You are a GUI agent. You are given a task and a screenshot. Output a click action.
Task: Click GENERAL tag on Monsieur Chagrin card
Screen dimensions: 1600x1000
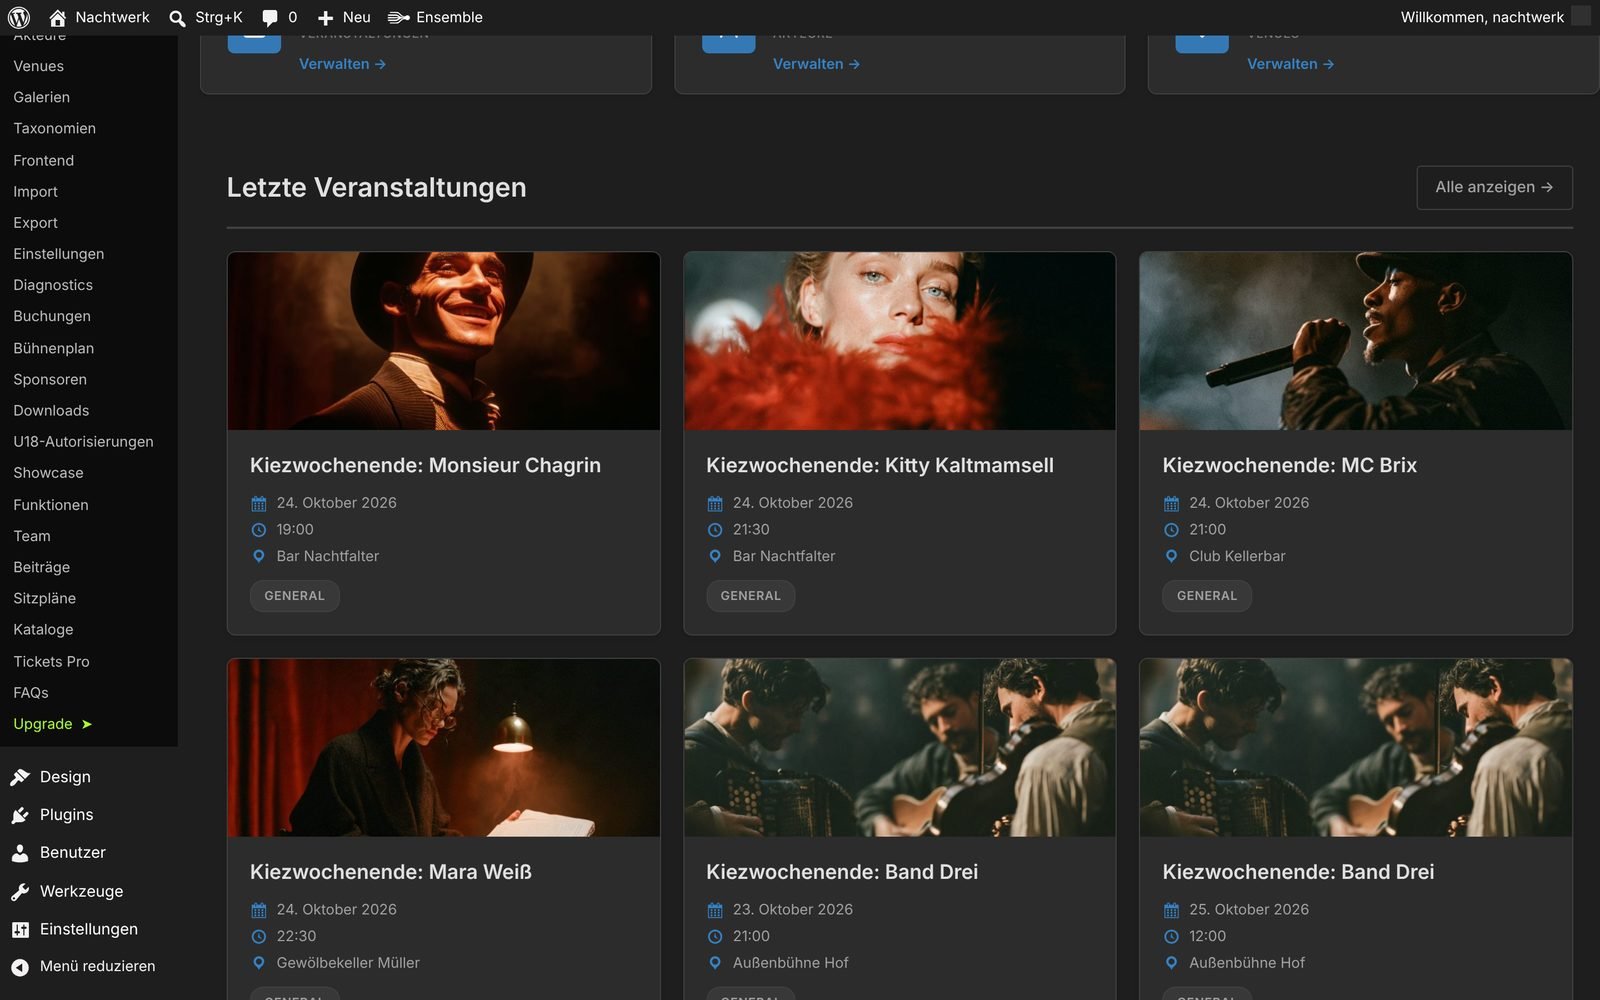pyautogui.click(x=295, y=596)
